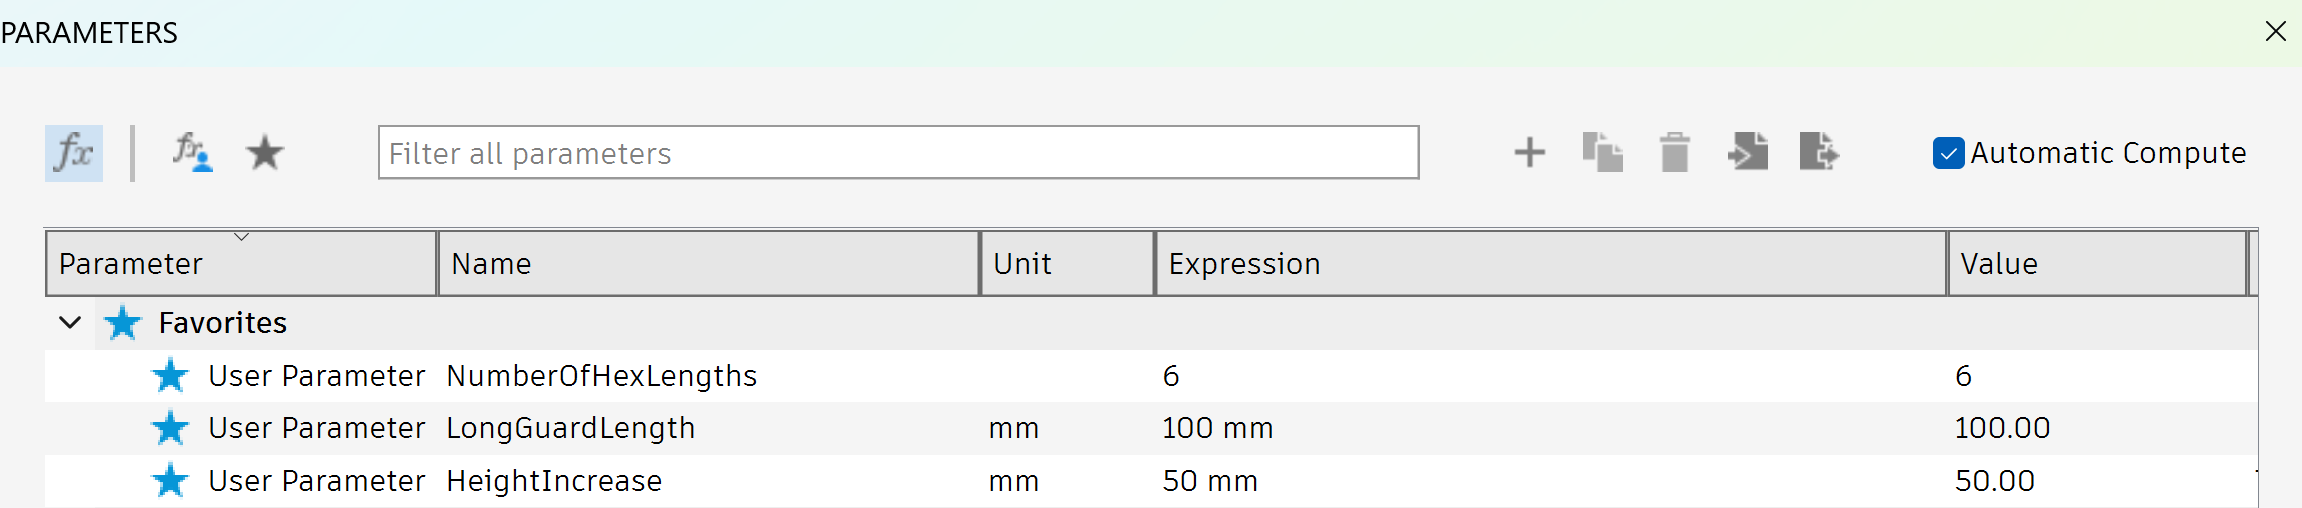The height and width of the screenshot is (508, 2302).
Task: Show favorites filter star icon
Action: (265, 153)
